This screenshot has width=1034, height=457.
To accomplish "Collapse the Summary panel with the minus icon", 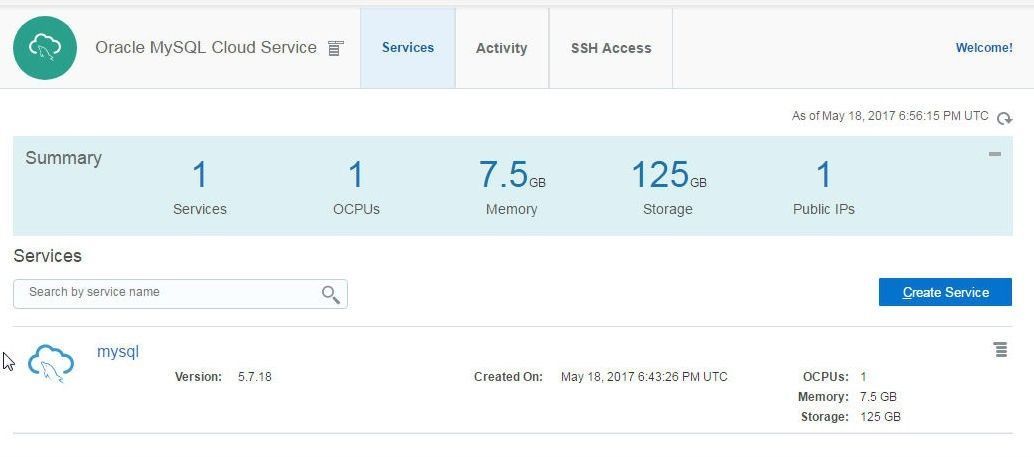I will click(994, 154).
